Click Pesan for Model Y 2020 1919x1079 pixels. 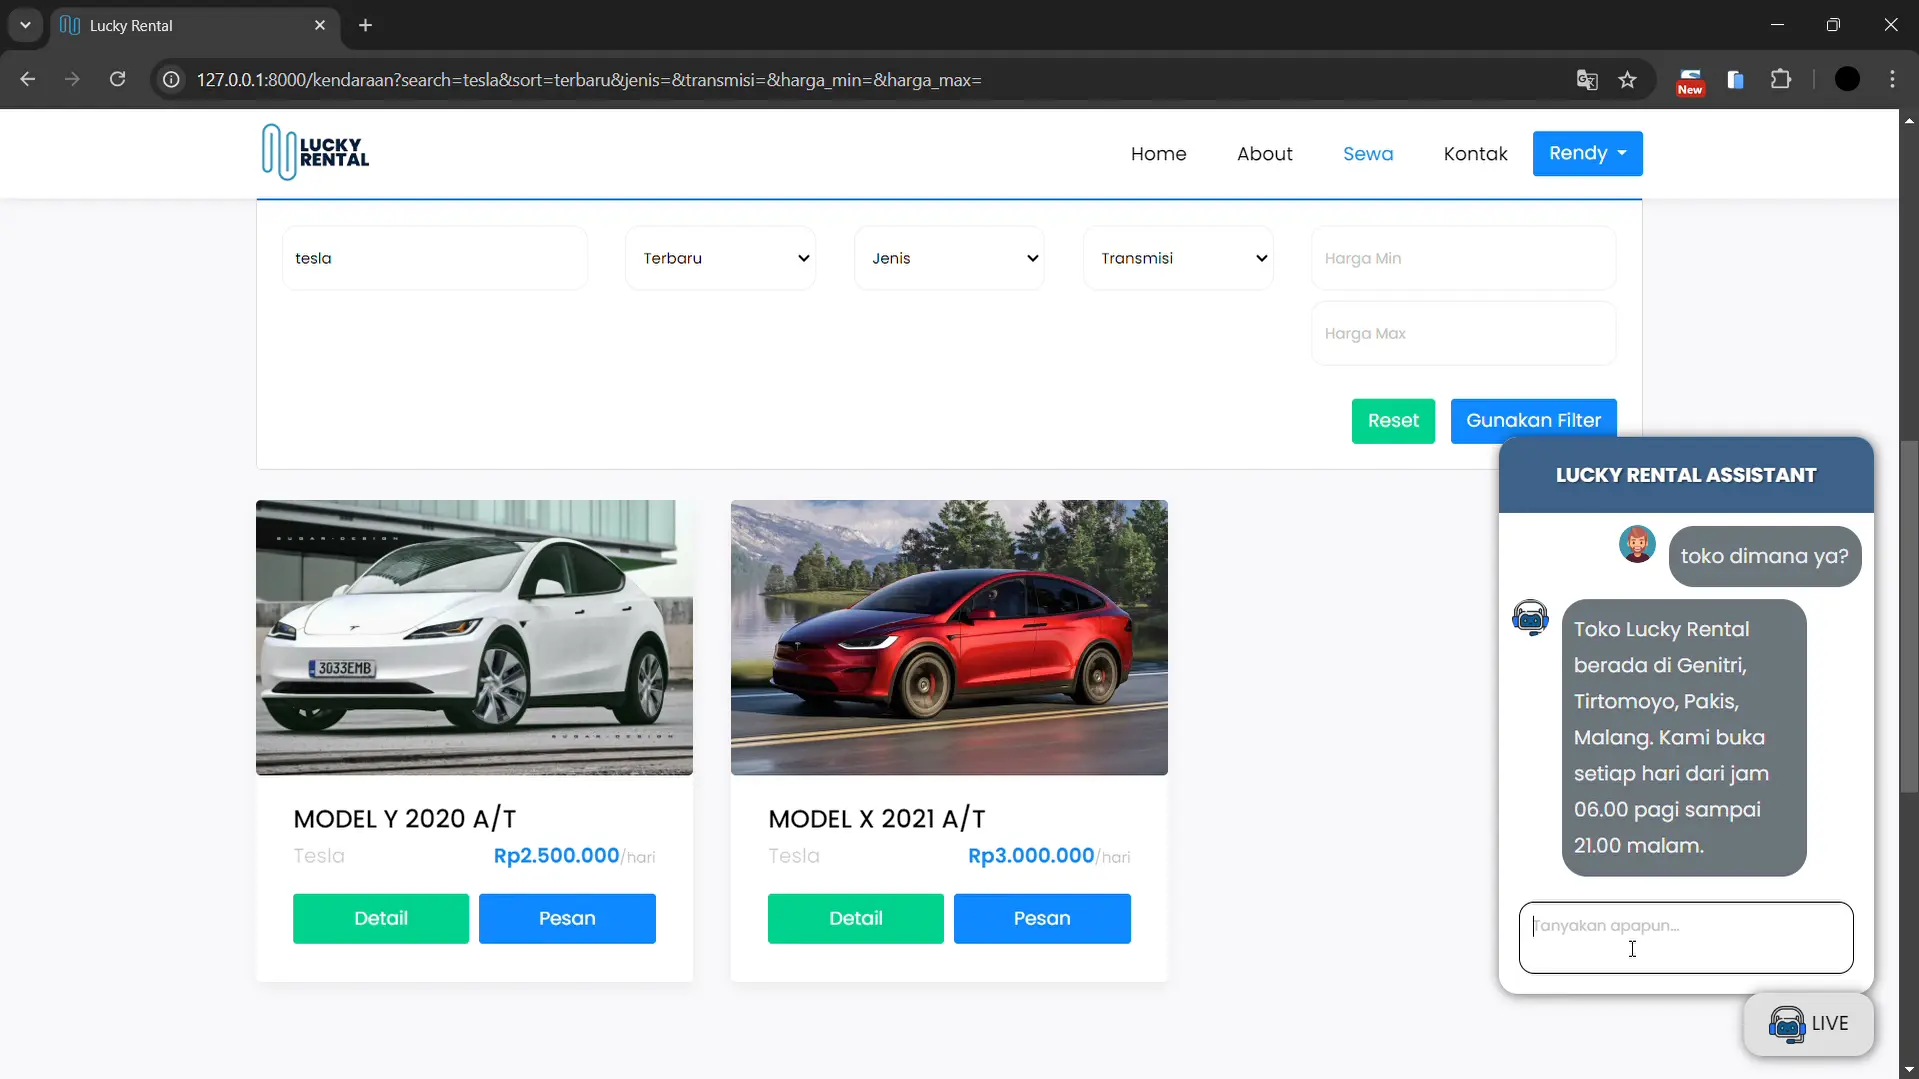tap(567, 918)
